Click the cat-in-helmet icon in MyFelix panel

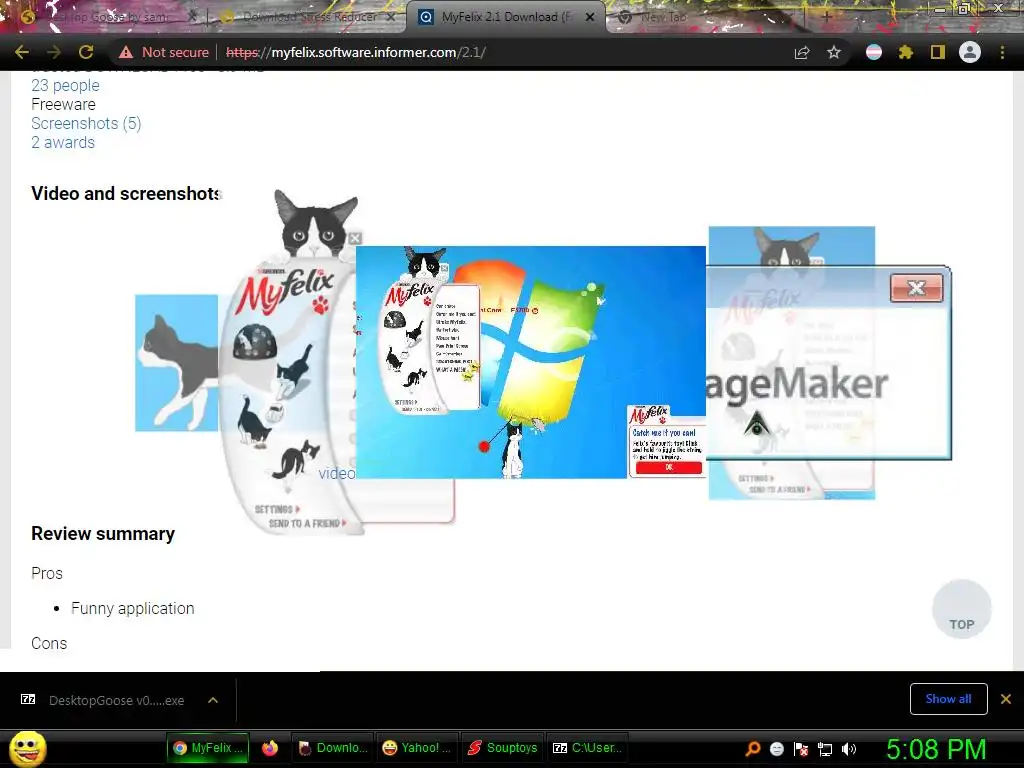[x=257, y=342]
